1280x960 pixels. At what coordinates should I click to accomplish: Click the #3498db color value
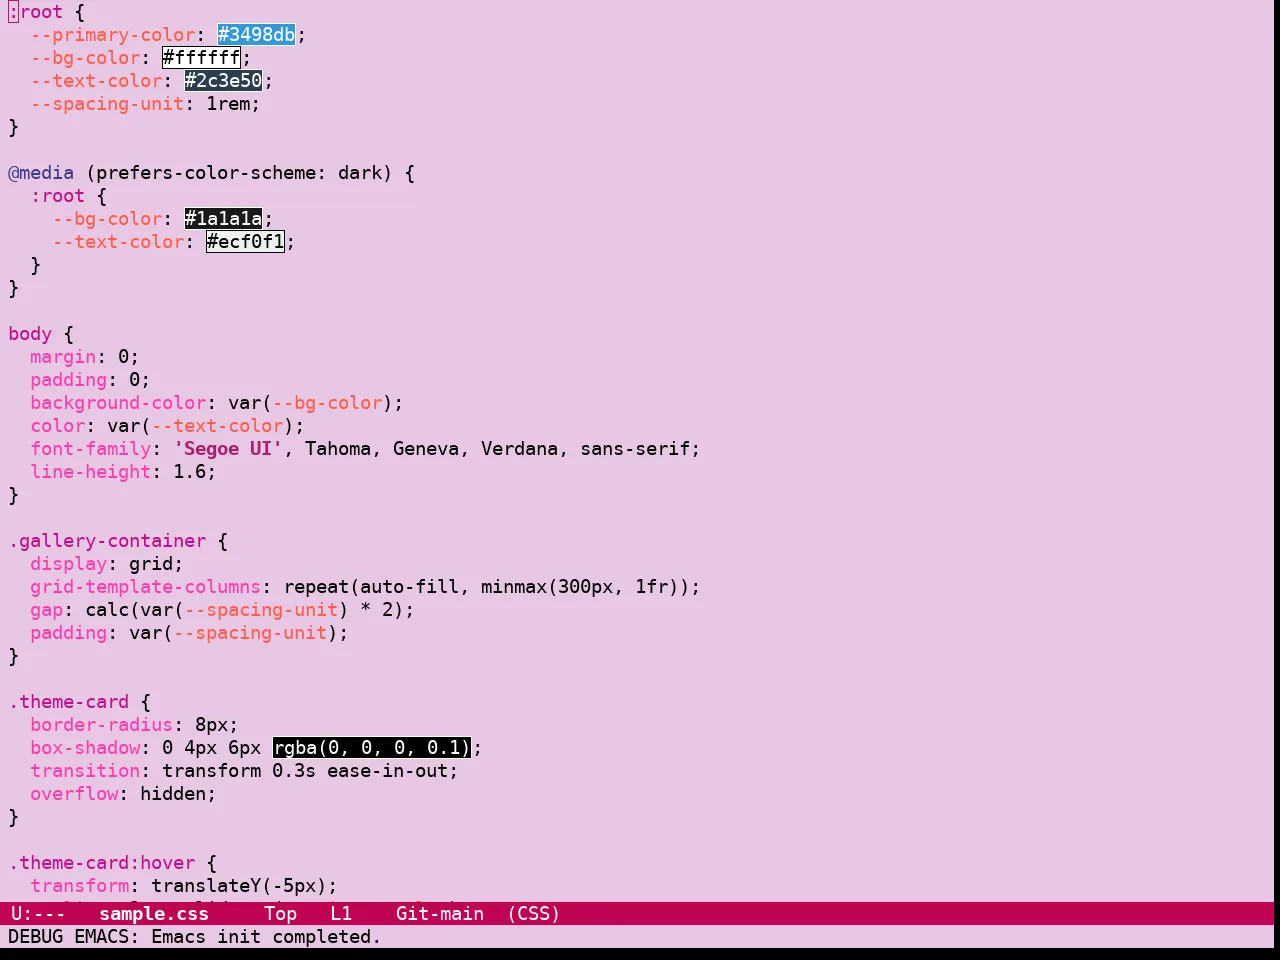[257, 35]
